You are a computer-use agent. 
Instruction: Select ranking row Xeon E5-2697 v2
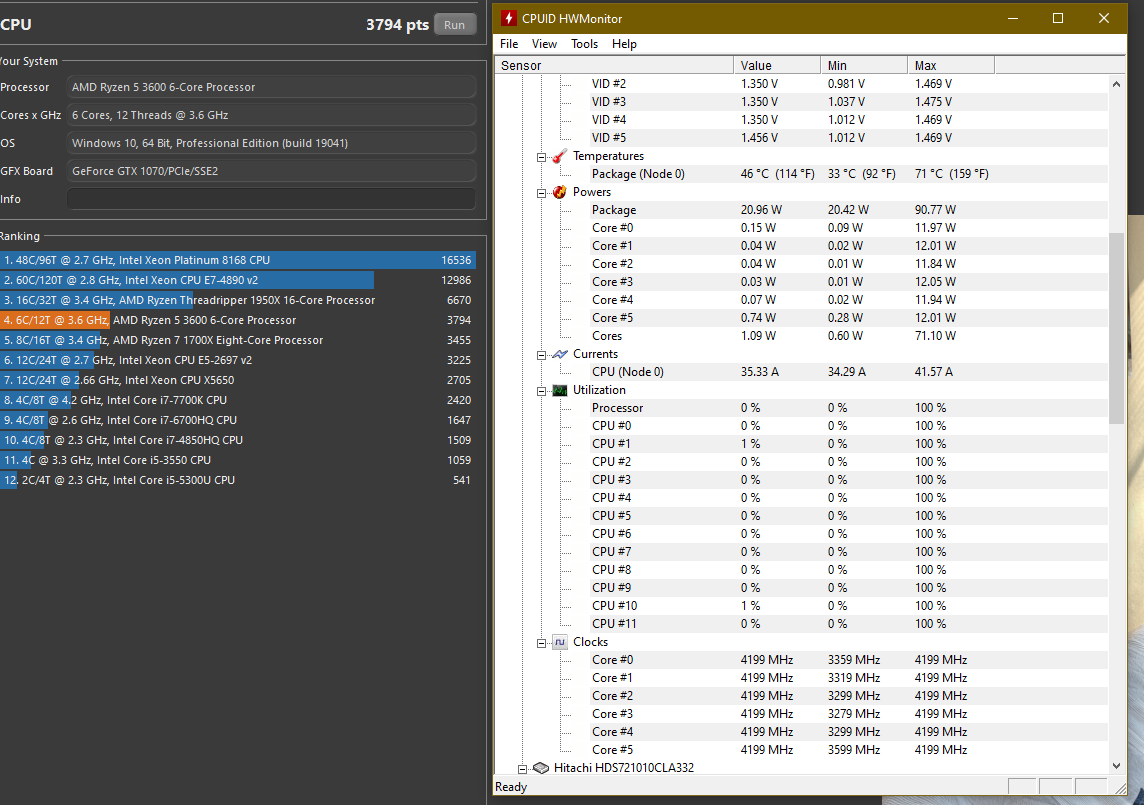pyautogui.click(x=238, y=360)
